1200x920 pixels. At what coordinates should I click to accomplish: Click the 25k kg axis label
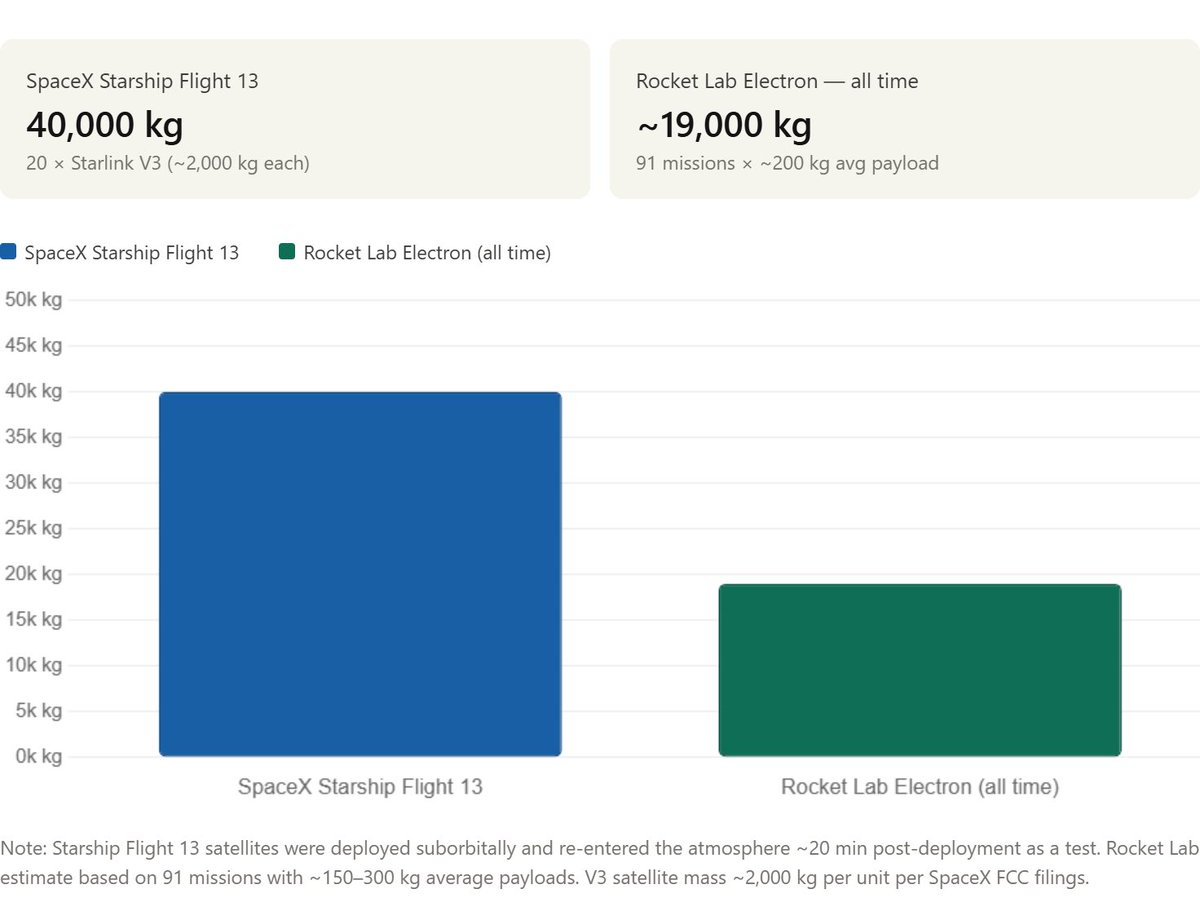32,528
